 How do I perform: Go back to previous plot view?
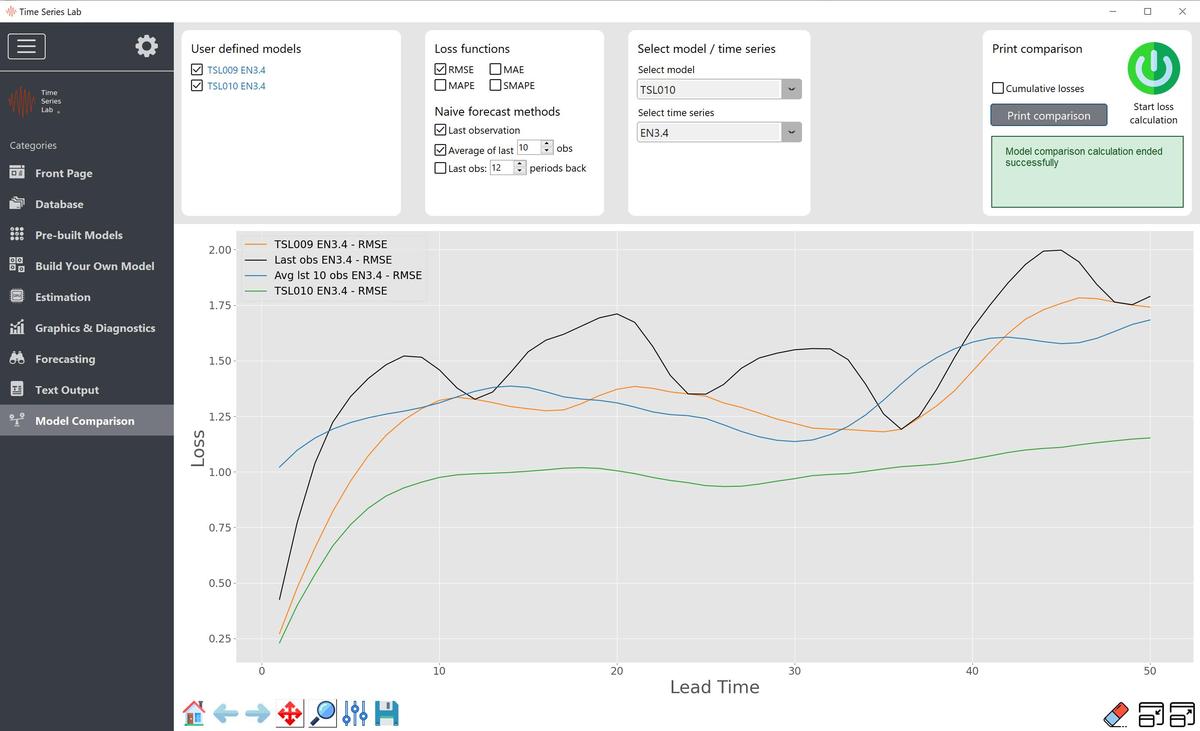pyautogui.click(x=226, y=713)
